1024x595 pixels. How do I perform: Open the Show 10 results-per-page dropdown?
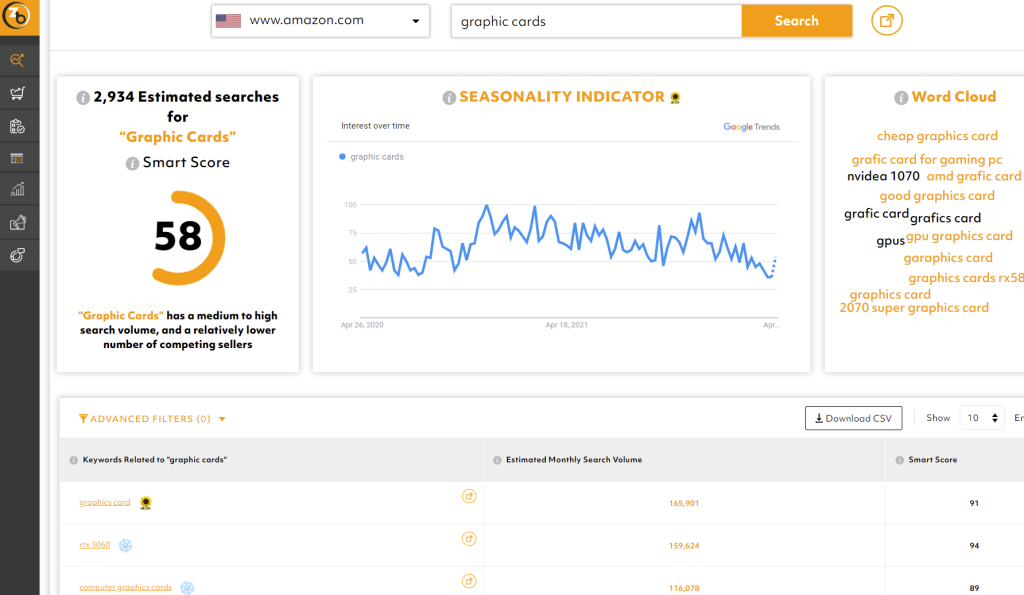pos(981,418)
